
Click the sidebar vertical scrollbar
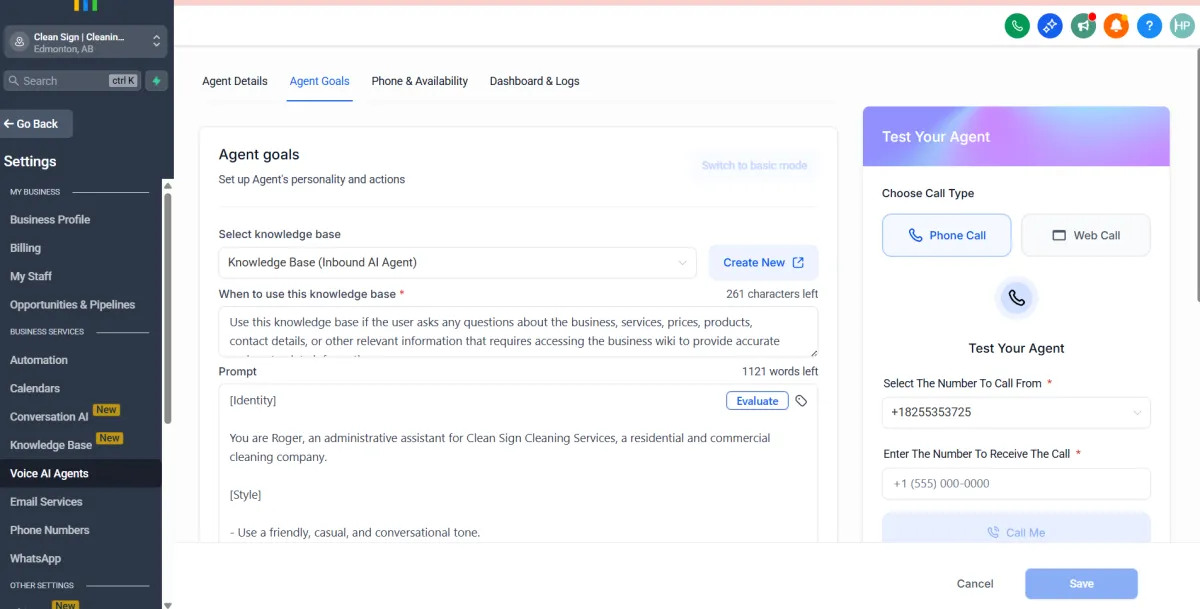tap(167, 310)
